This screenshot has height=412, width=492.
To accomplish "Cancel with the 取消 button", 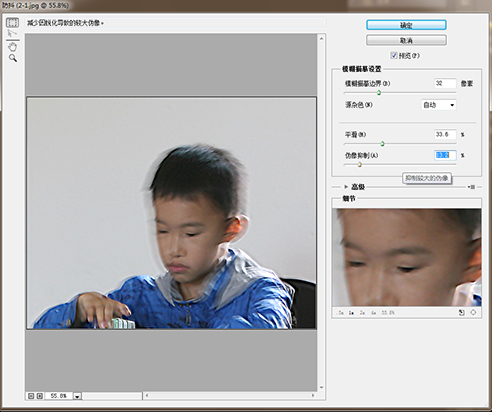I will click(406, 40).
